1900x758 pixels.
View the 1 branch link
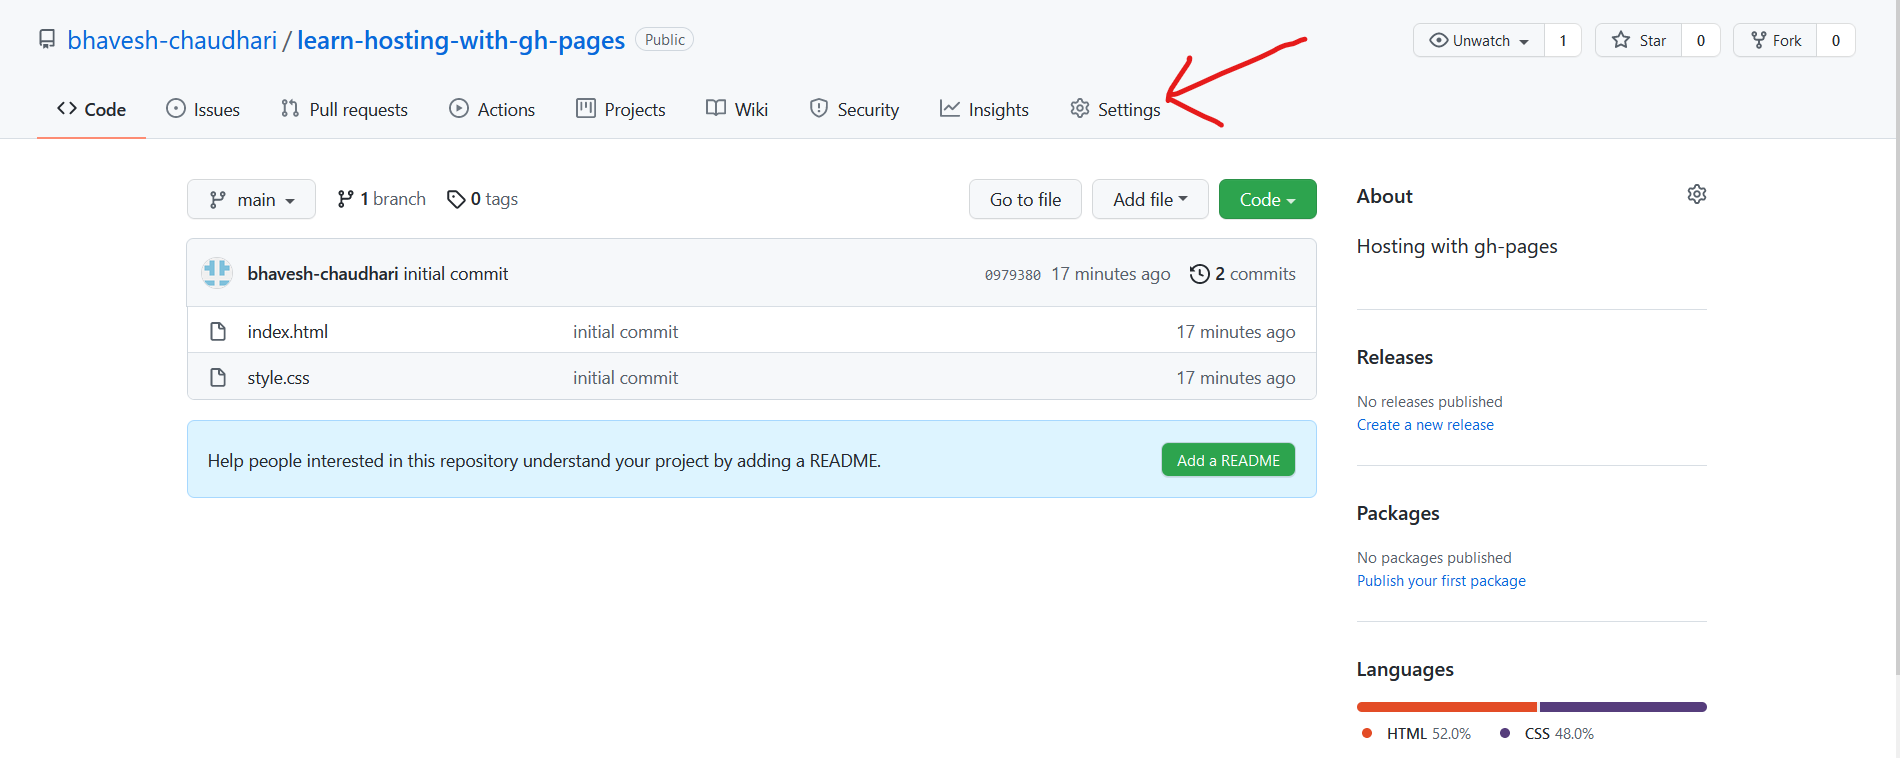point(381,199)
